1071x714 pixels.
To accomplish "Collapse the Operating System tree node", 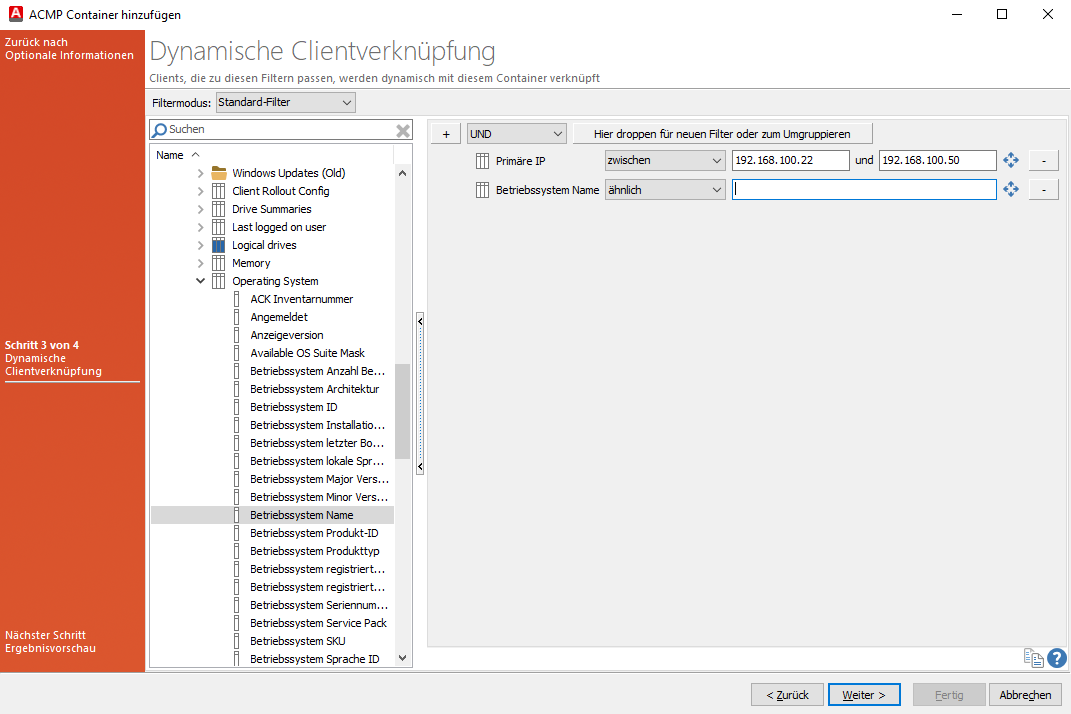I will pos(201,281).
